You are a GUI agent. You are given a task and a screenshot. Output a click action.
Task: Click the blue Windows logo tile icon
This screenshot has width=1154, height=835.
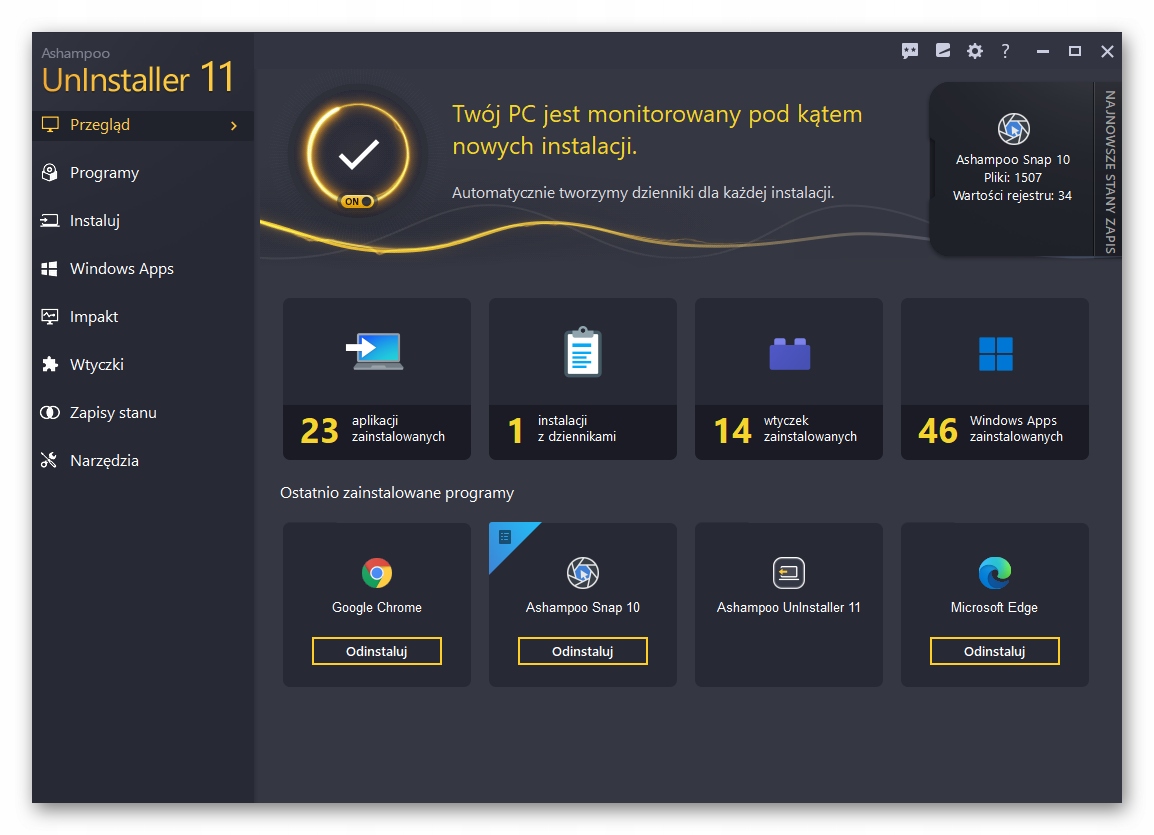point(995,354)
